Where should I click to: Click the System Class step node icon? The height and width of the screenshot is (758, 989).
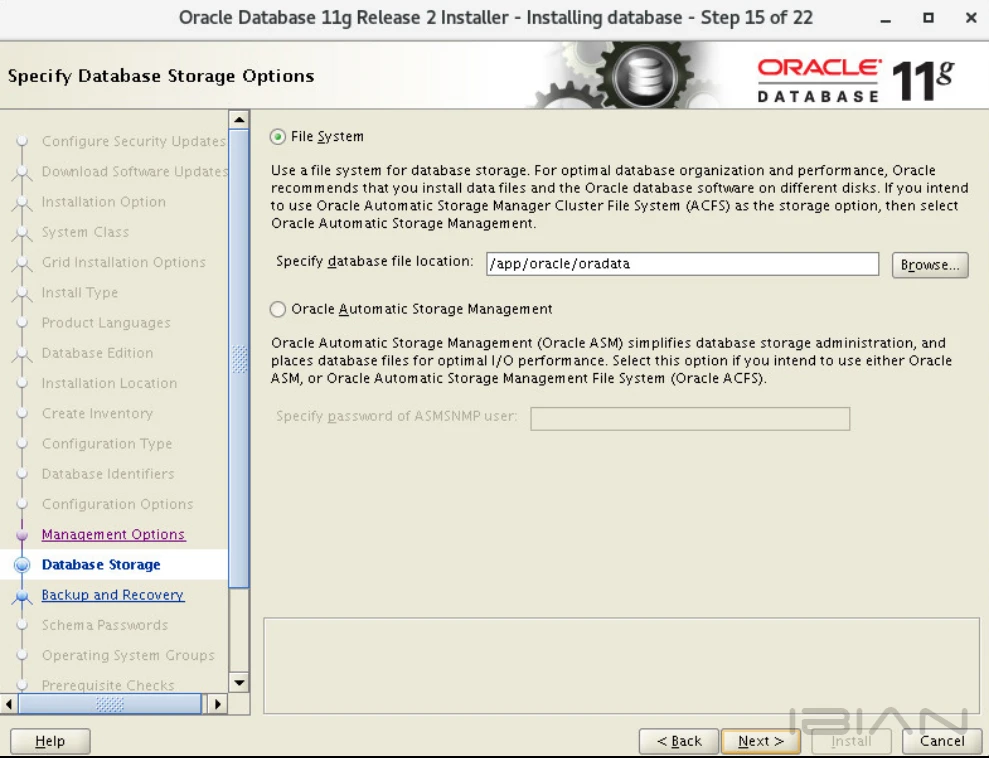pyautogui.click(x=22, y=232)
